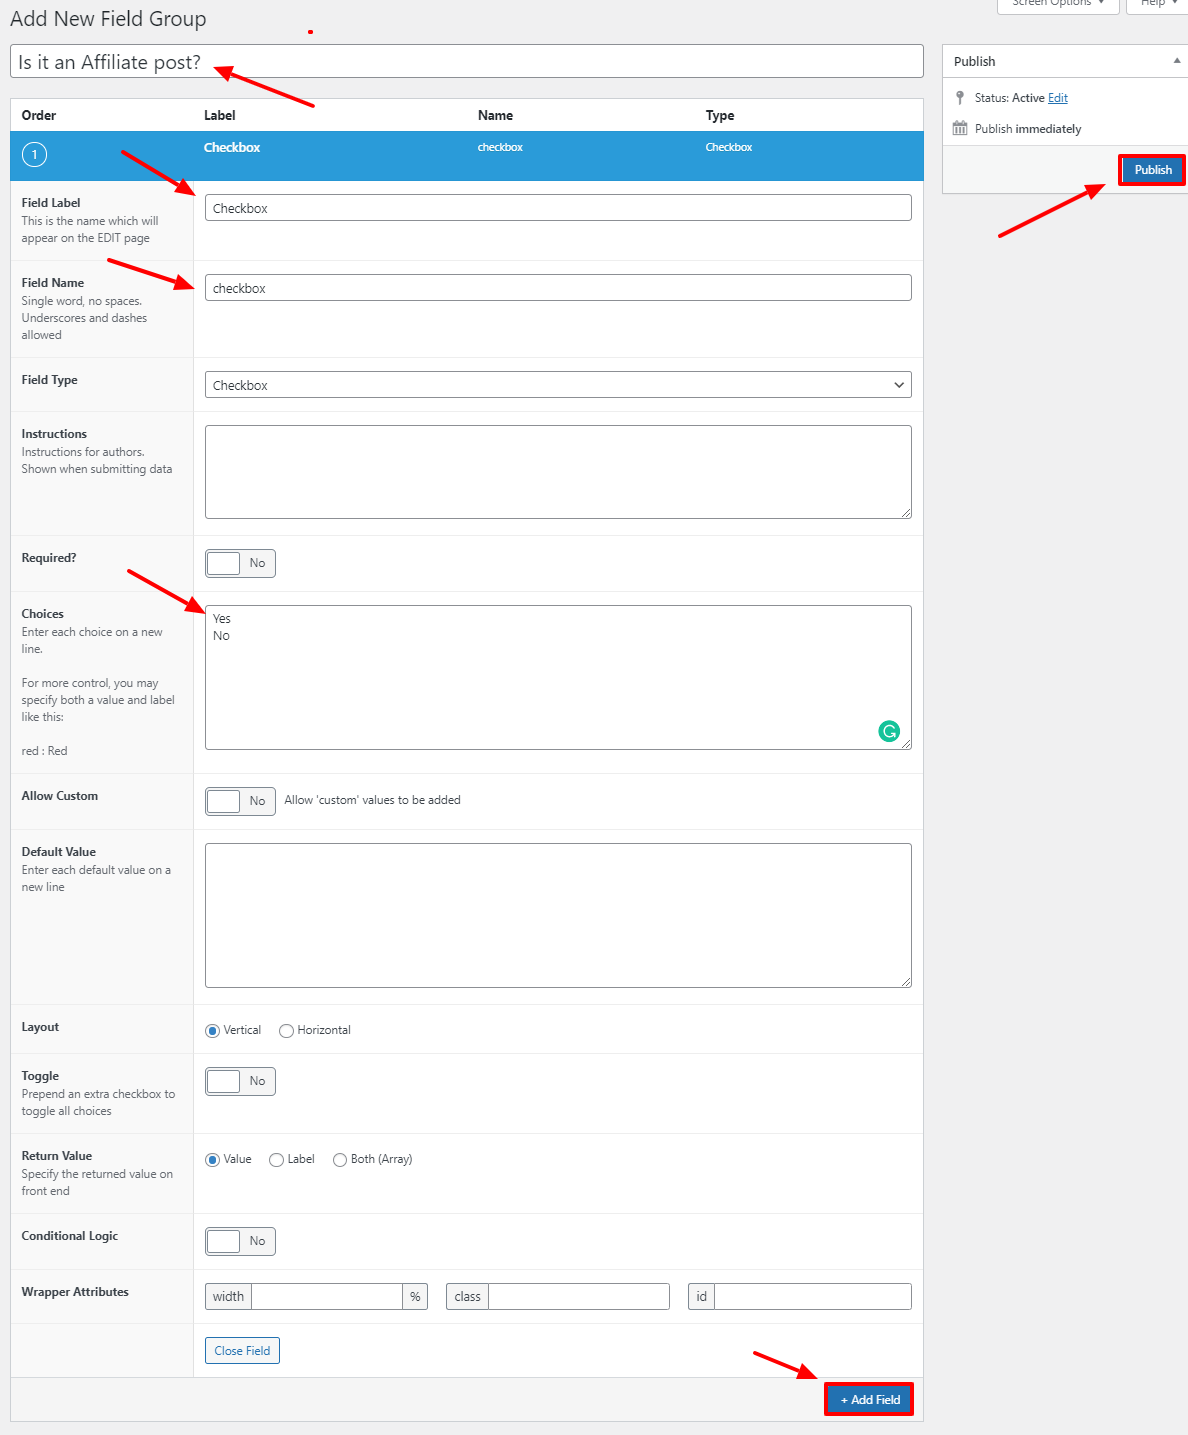Expand the Help tab
This screenshot has width=1188, height=1435.
(1158, 4)
